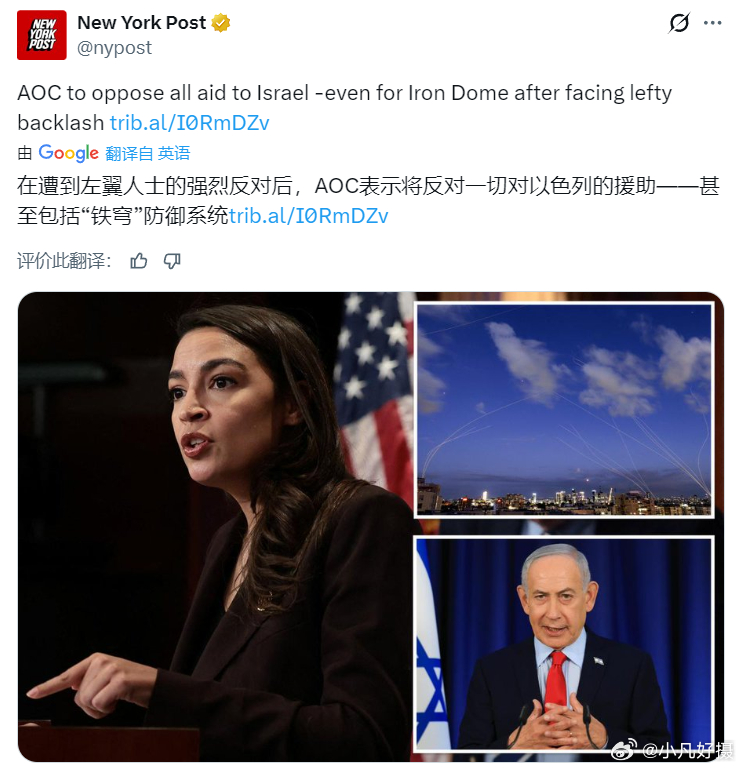
Task: Click the @小凡好摄 watermark text
Action: coord(687,750)
